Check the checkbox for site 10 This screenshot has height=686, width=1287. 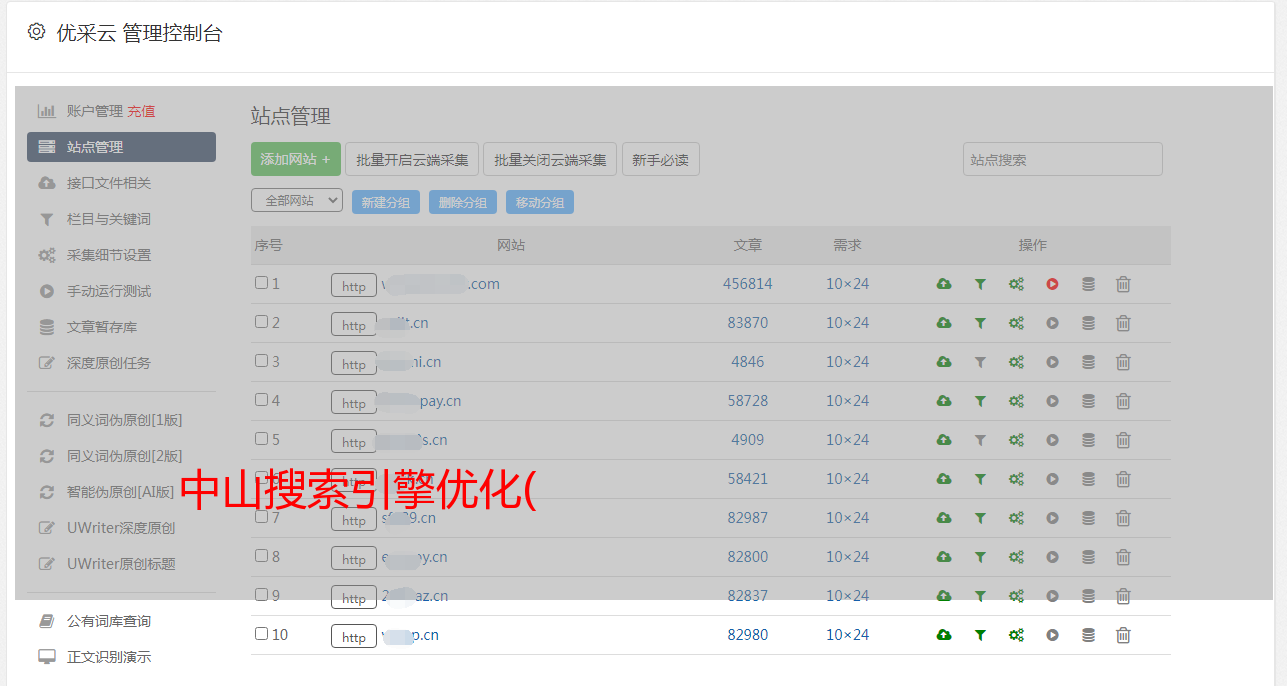tap(261, 634)
